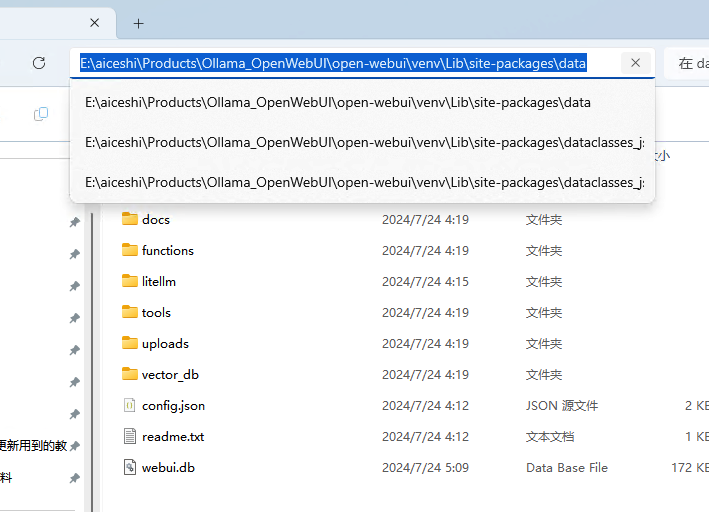Open a new Explorer tab
The image size is (709, 512).
coord(139,24)
